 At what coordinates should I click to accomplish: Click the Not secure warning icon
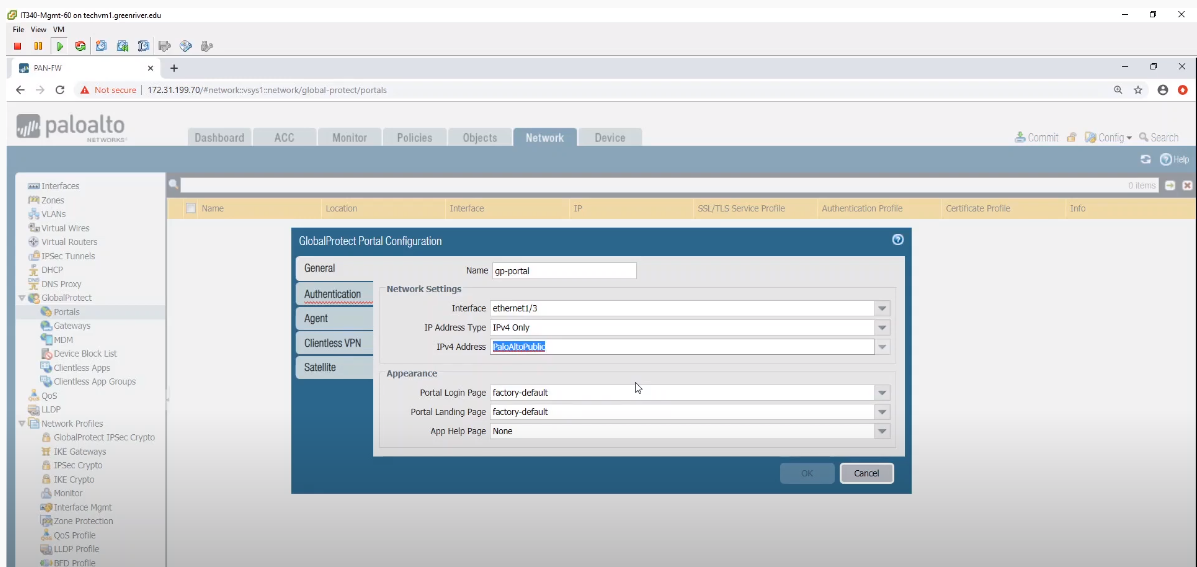(84, 90)
